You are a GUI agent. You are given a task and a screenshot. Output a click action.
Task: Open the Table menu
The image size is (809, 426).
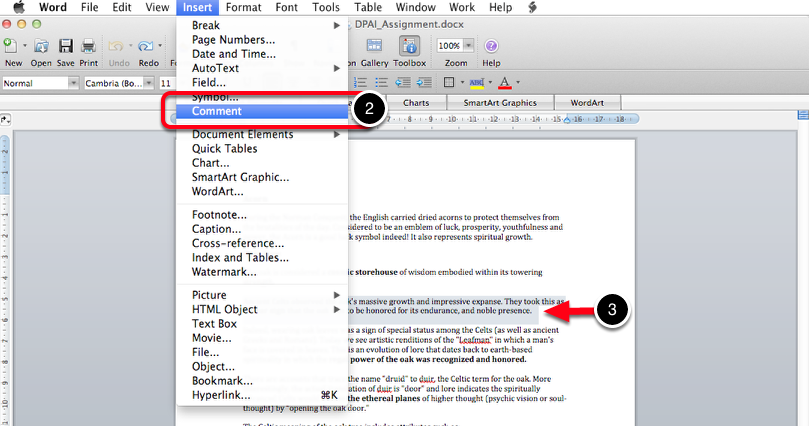point(368,7)
